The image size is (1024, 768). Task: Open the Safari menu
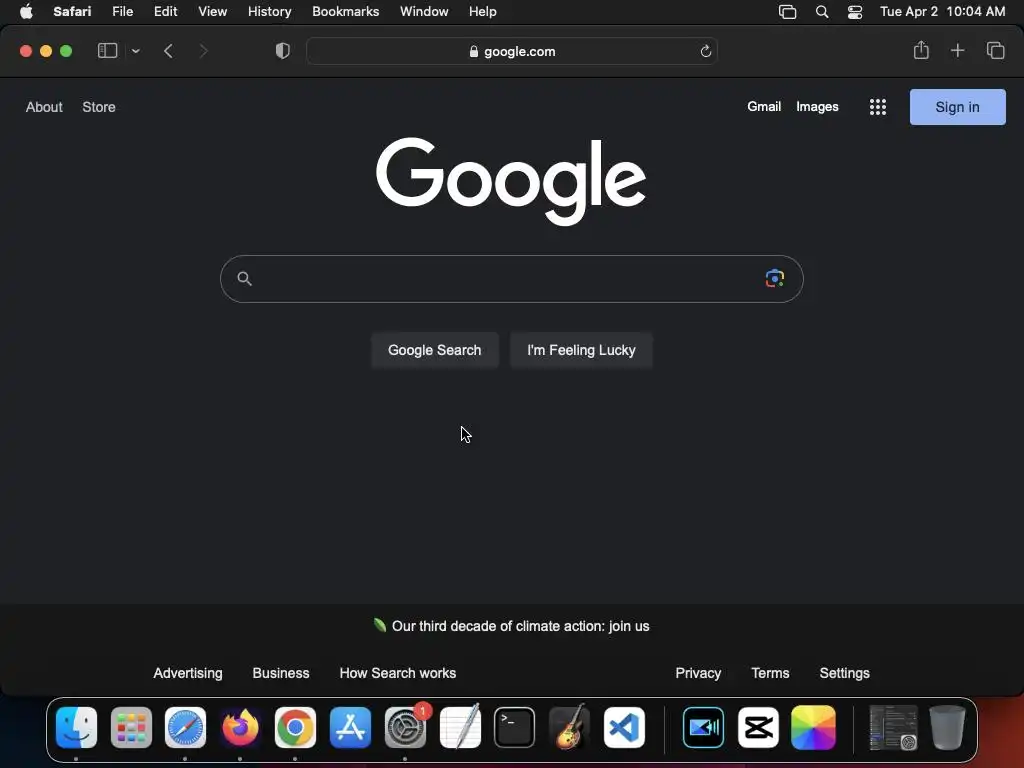click(x=72, y=12)
